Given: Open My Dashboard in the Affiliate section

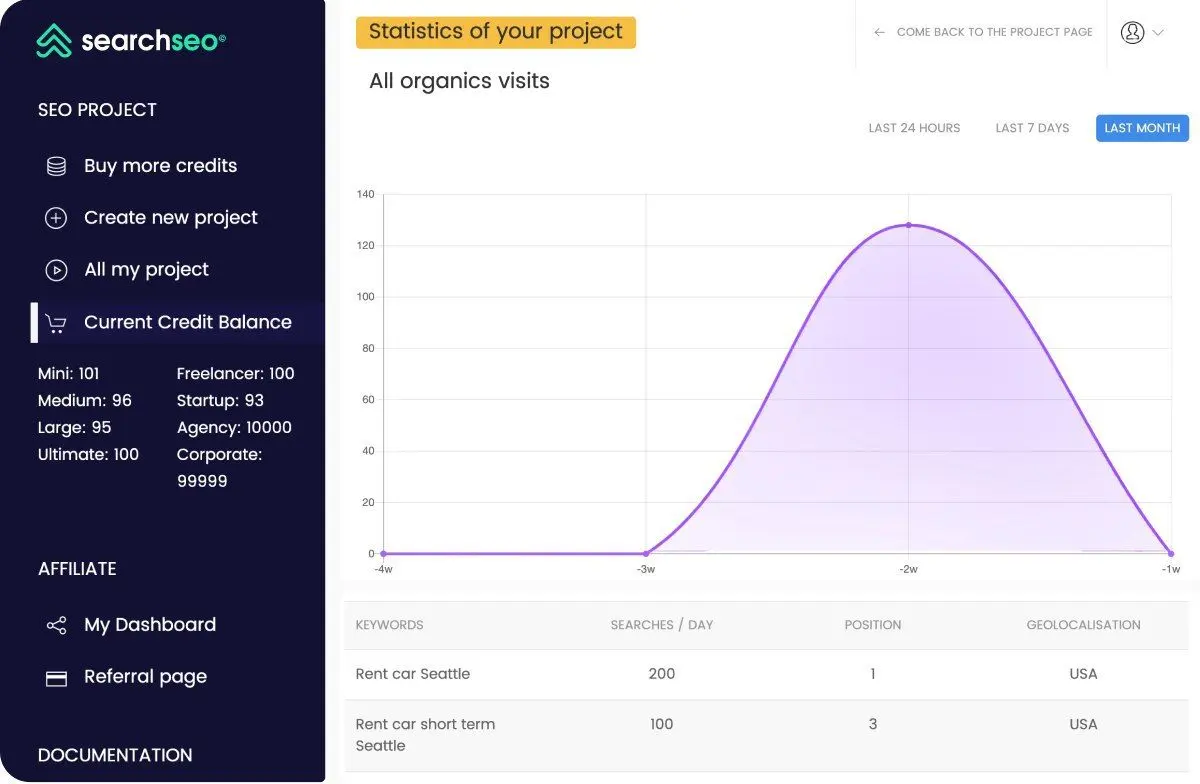Looking at the screenshot, I should tap(150, 625).
